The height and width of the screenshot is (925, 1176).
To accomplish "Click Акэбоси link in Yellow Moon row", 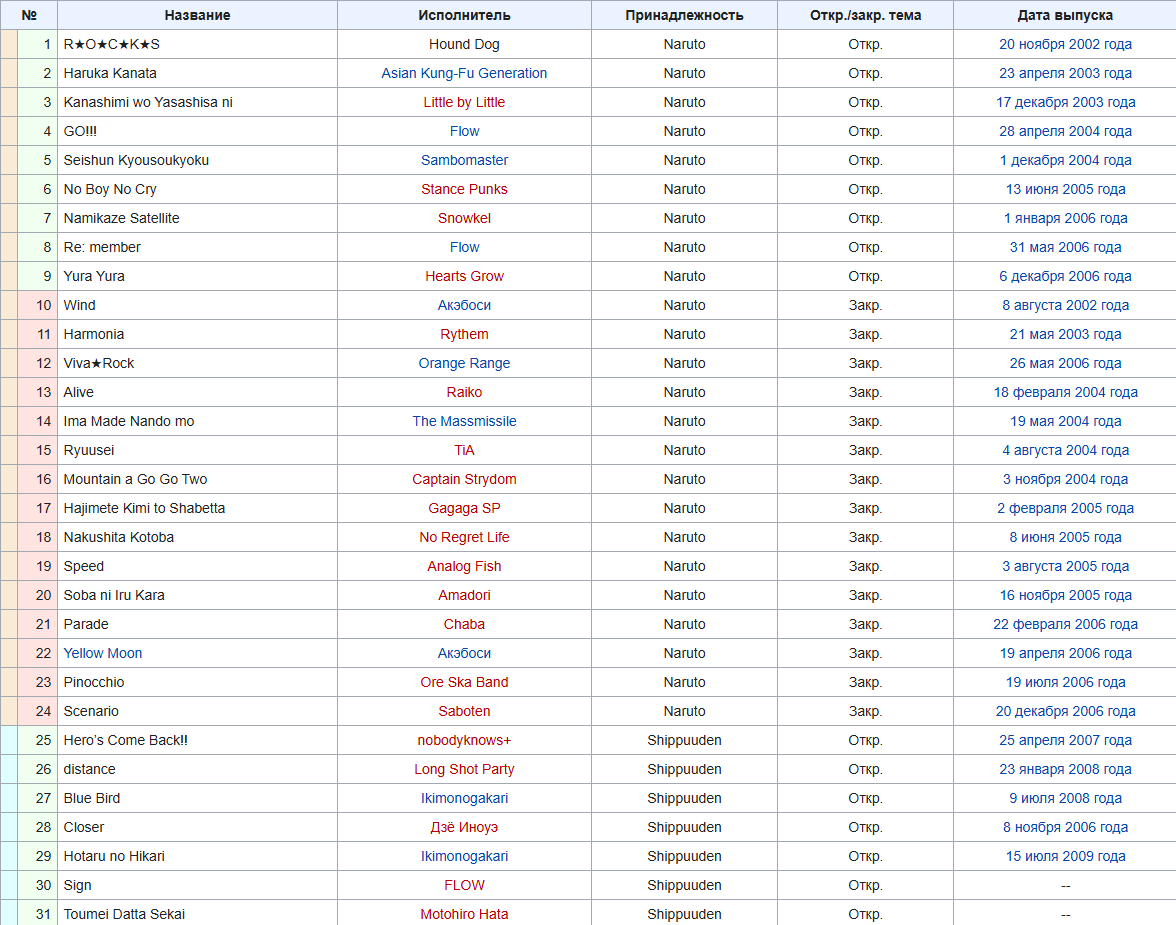I will [464, 653].
